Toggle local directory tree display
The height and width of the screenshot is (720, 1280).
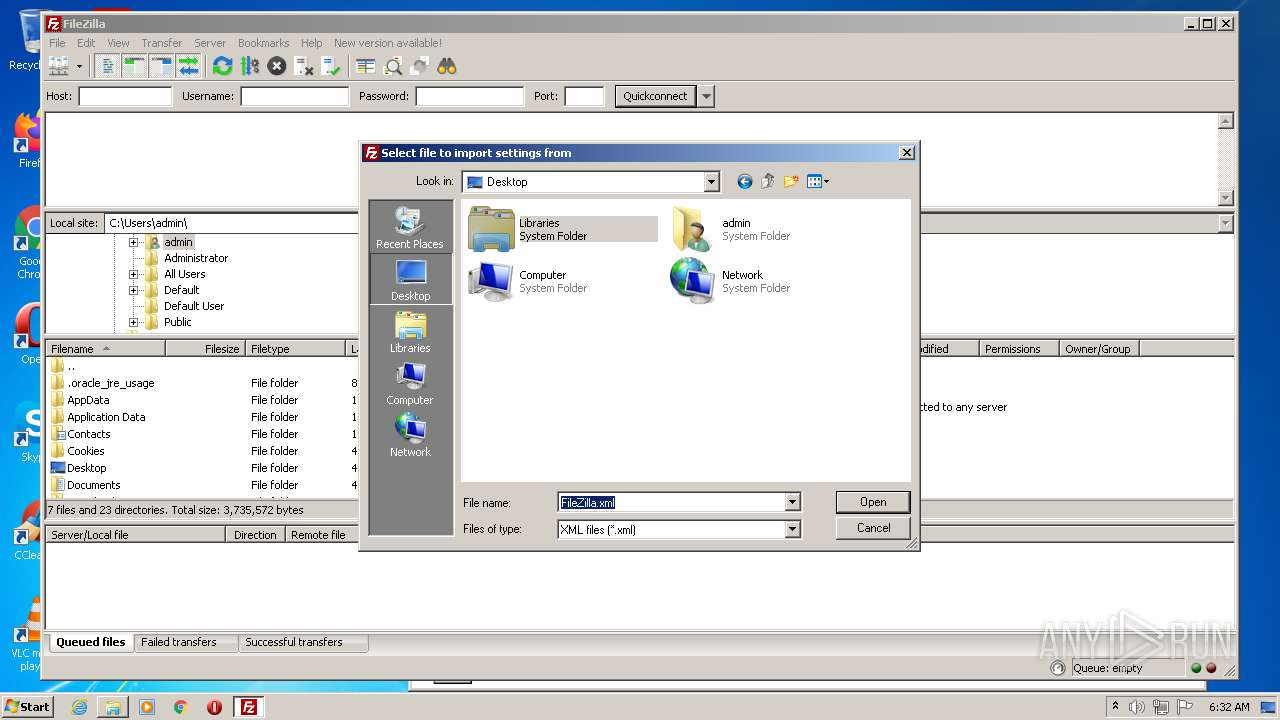click(134, 66)
